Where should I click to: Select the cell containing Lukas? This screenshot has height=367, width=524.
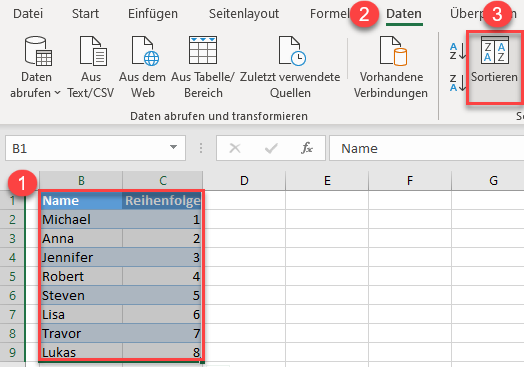click(81, 352)
